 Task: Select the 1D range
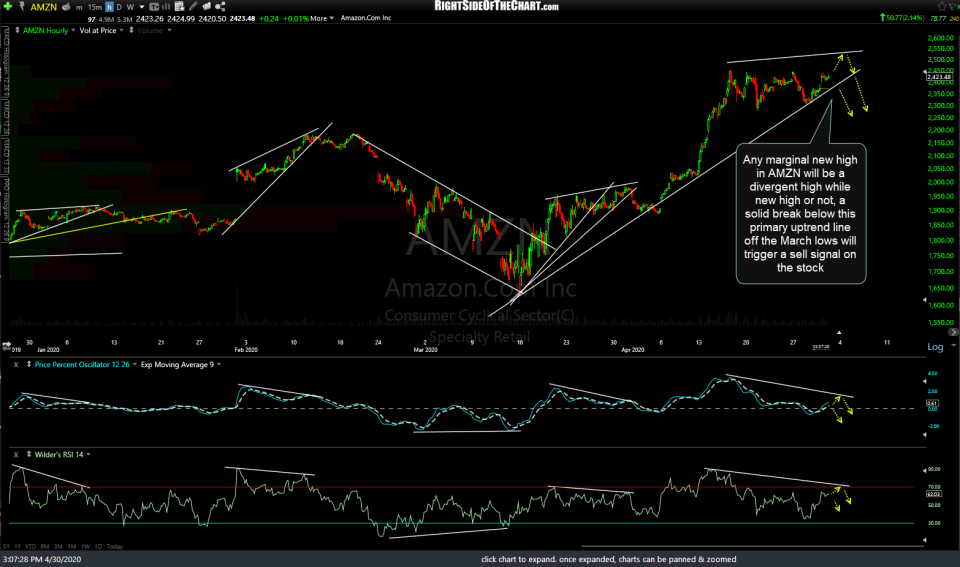point(98,546)
